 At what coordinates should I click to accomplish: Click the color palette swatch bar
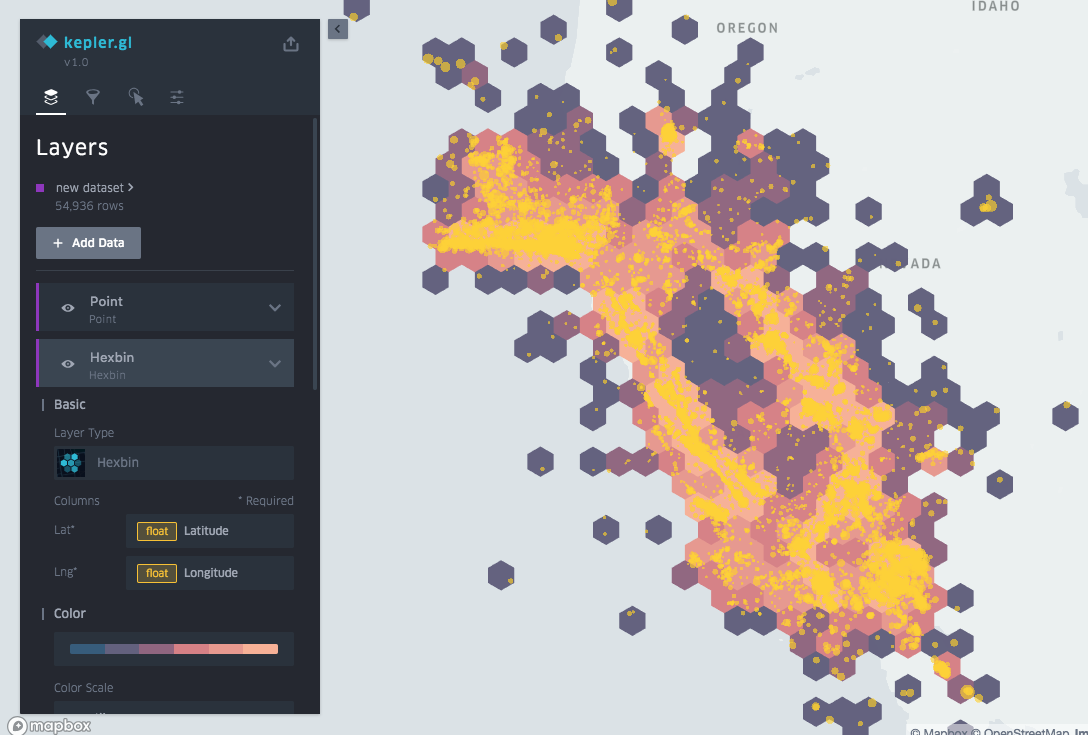pyautogui.click(x=174, y=649)
